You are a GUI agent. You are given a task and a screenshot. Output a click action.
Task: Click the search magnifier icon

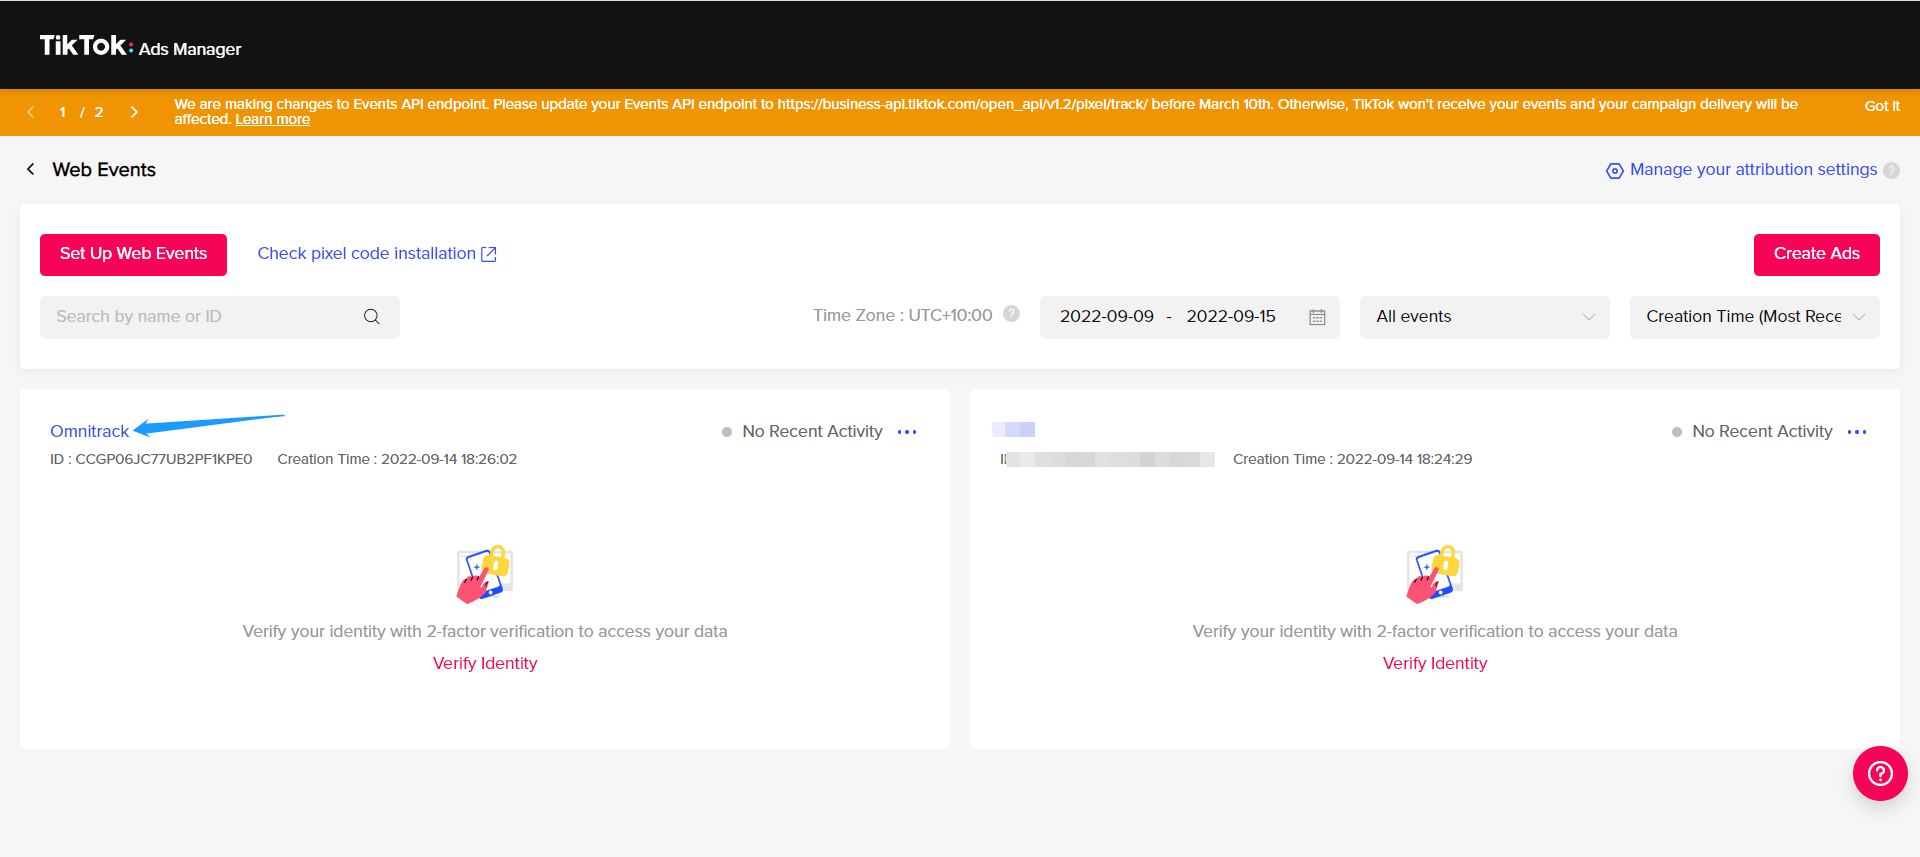pyautogui.click(x=371, y=317)
